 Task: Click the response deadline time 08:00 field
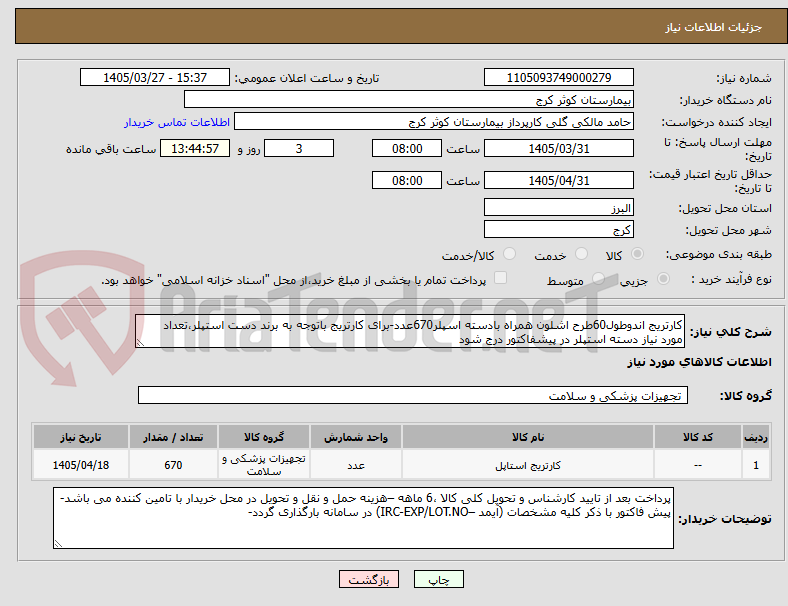point(407,149)
